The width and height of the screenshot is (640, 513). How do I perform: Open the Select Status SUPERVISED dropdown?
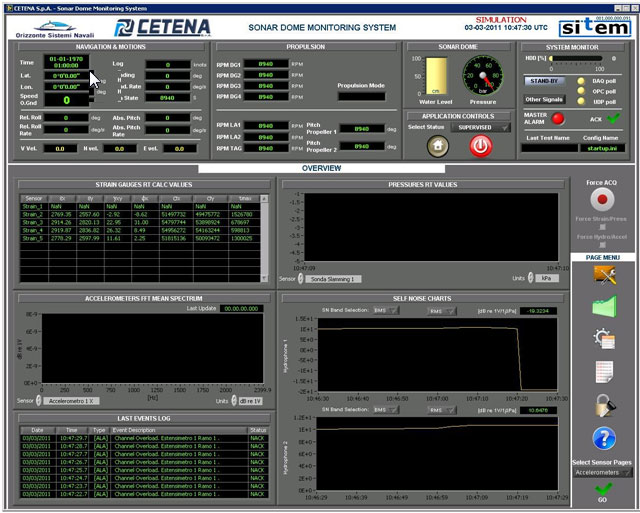coord(480,127)
